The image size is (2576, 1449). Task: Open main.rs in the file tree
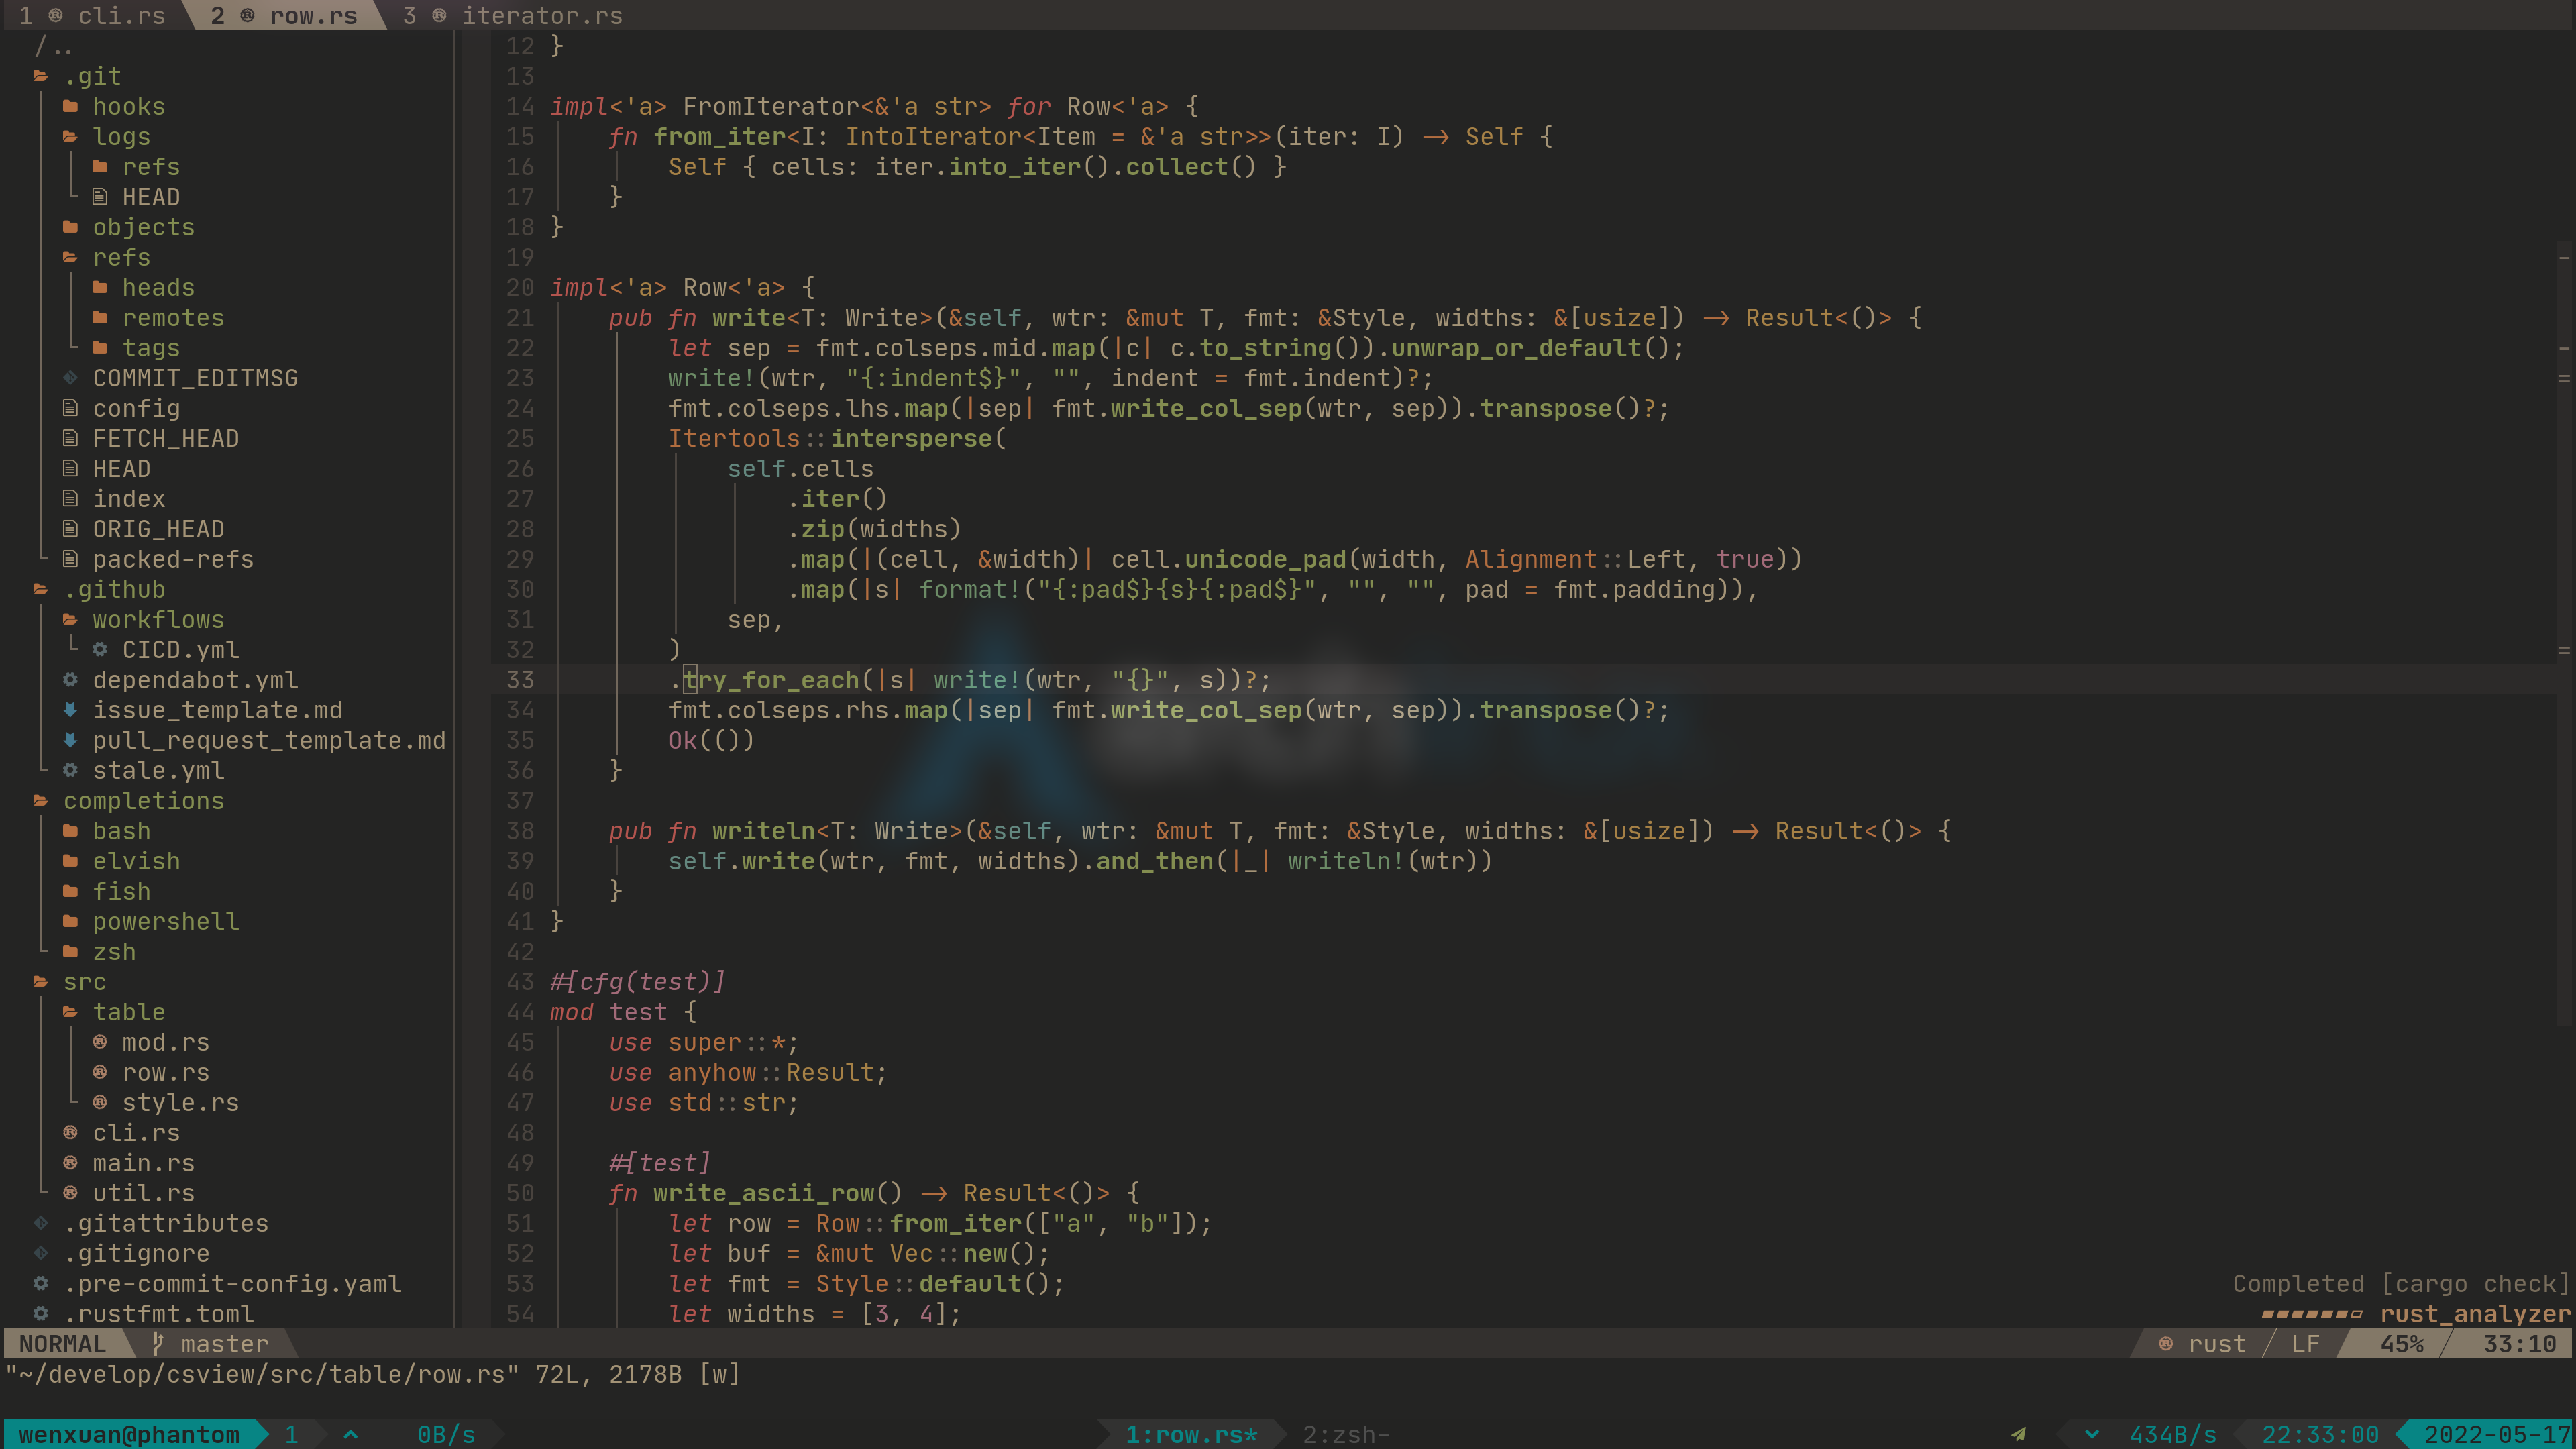[x=143, y=1163]
